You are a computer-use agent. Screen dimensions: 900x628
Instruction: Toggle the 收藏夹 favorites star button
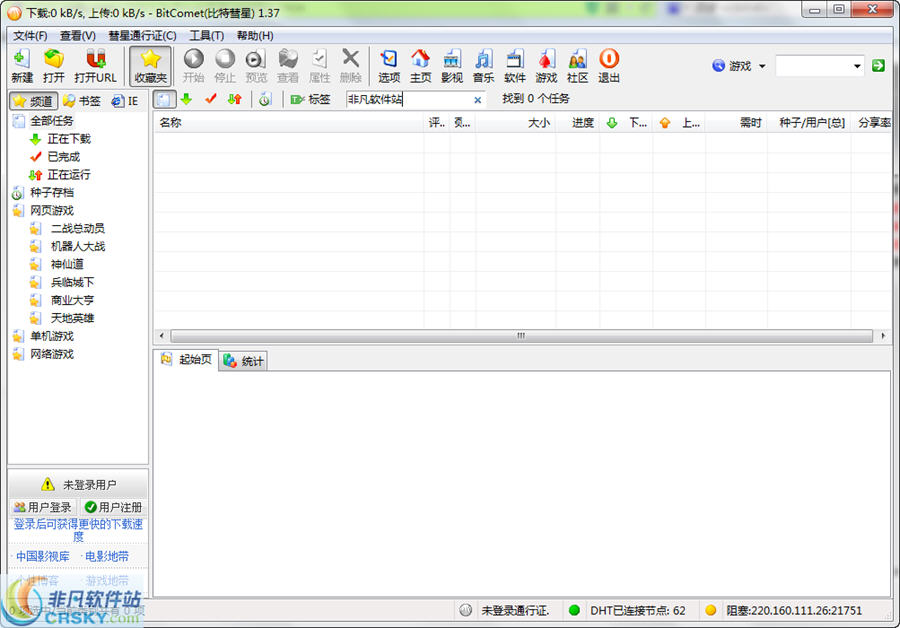click(150, 66)
